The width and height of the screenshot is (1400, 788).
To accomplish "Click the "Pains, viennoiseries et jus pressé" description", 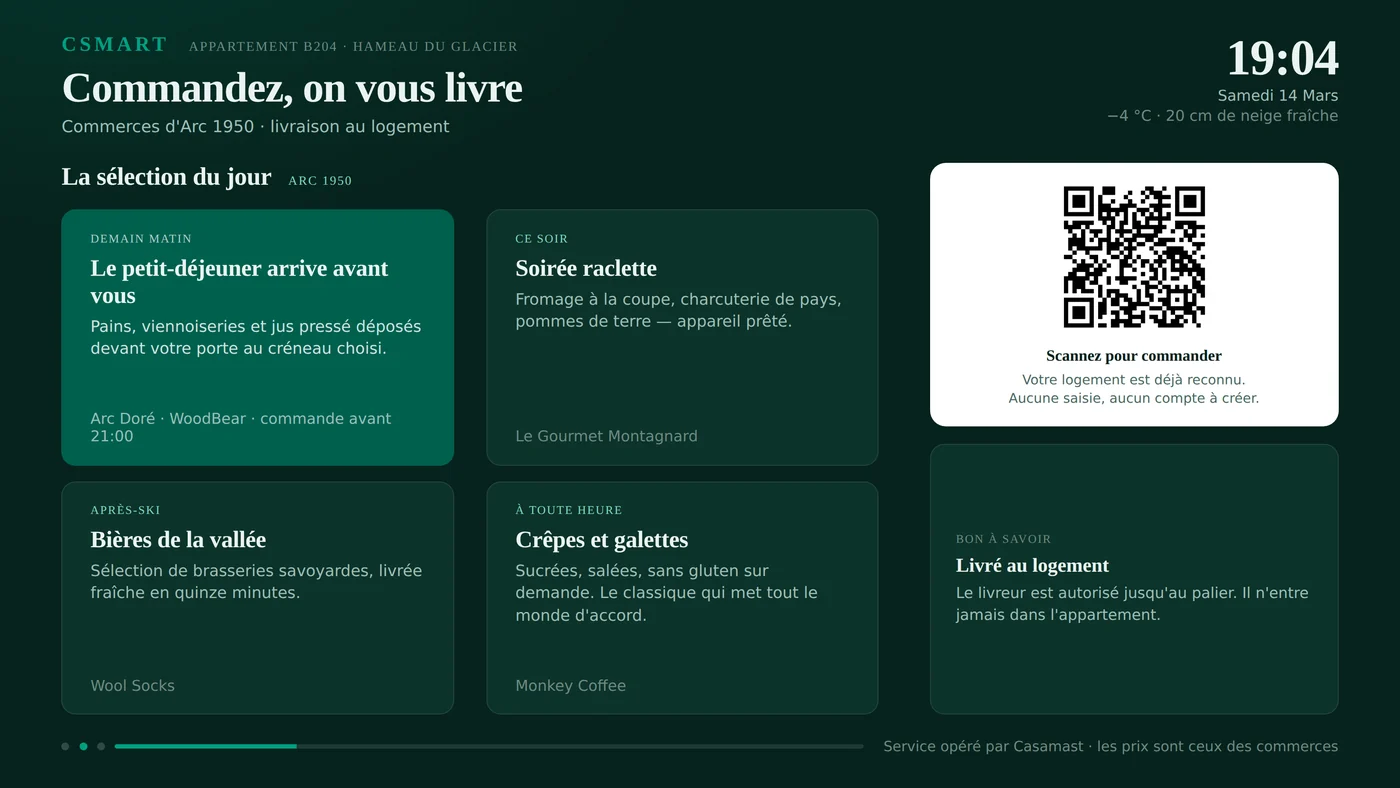I will click(x=256, y=338).
